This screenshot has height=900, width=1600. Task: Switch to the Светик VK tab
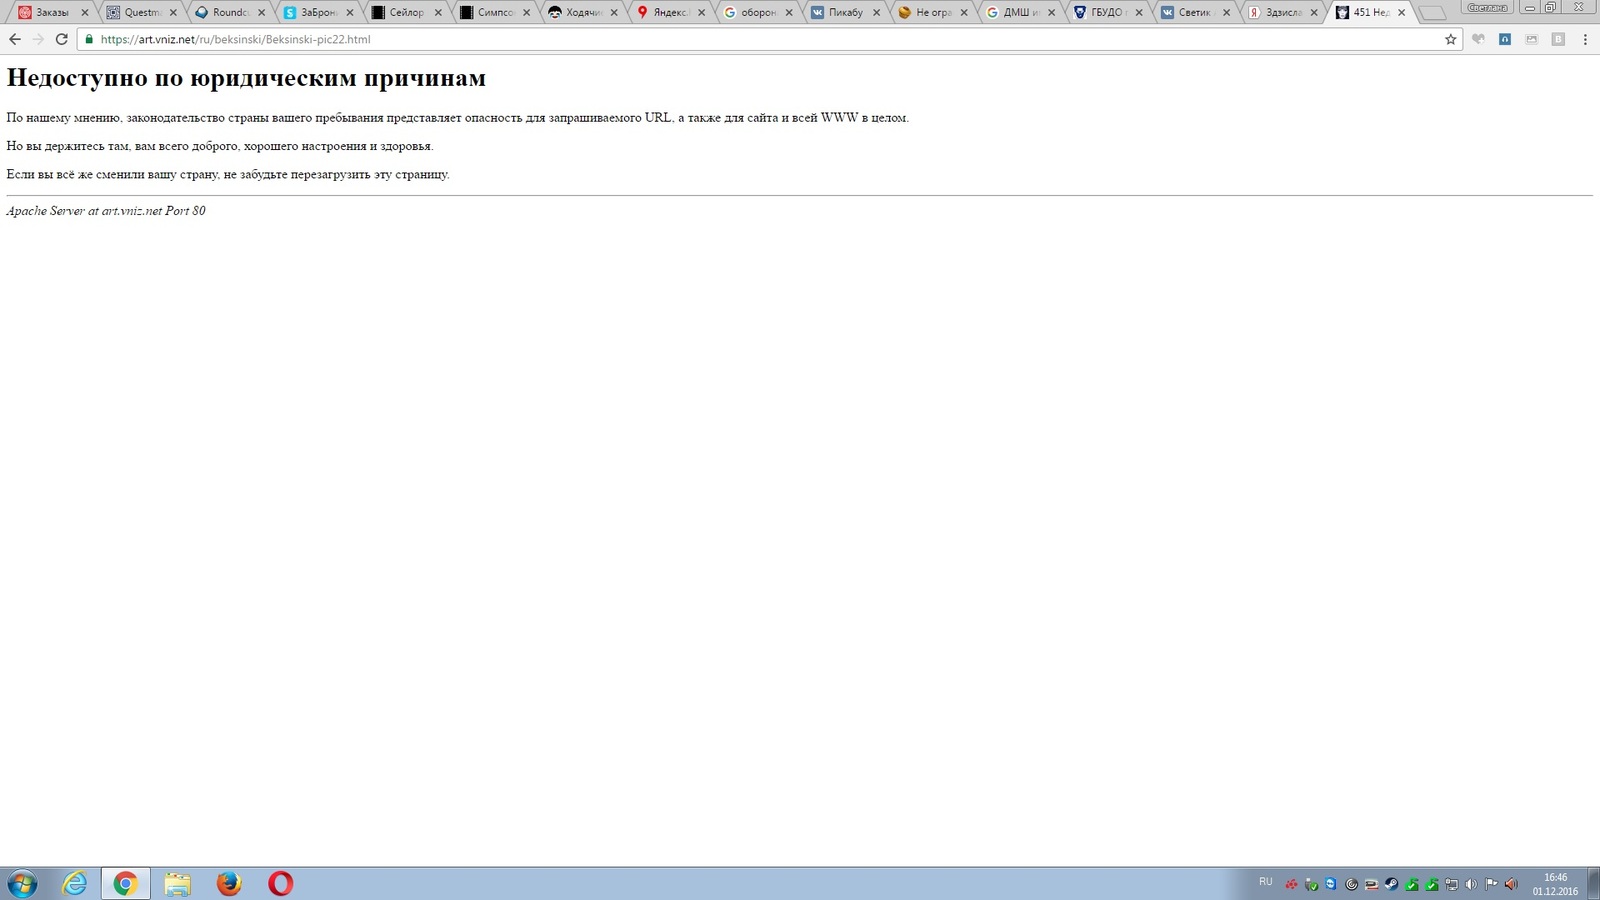click(1196, 12)
